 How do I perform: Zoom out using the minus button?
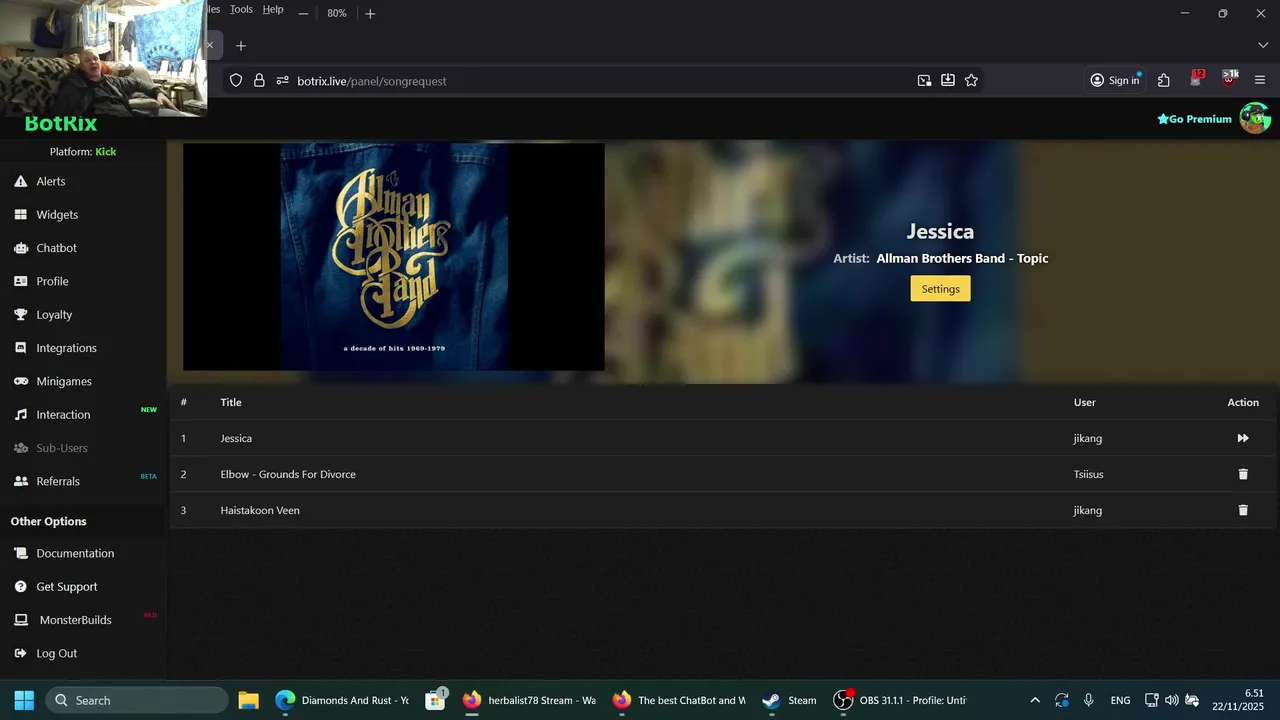[x=303, y=14]
